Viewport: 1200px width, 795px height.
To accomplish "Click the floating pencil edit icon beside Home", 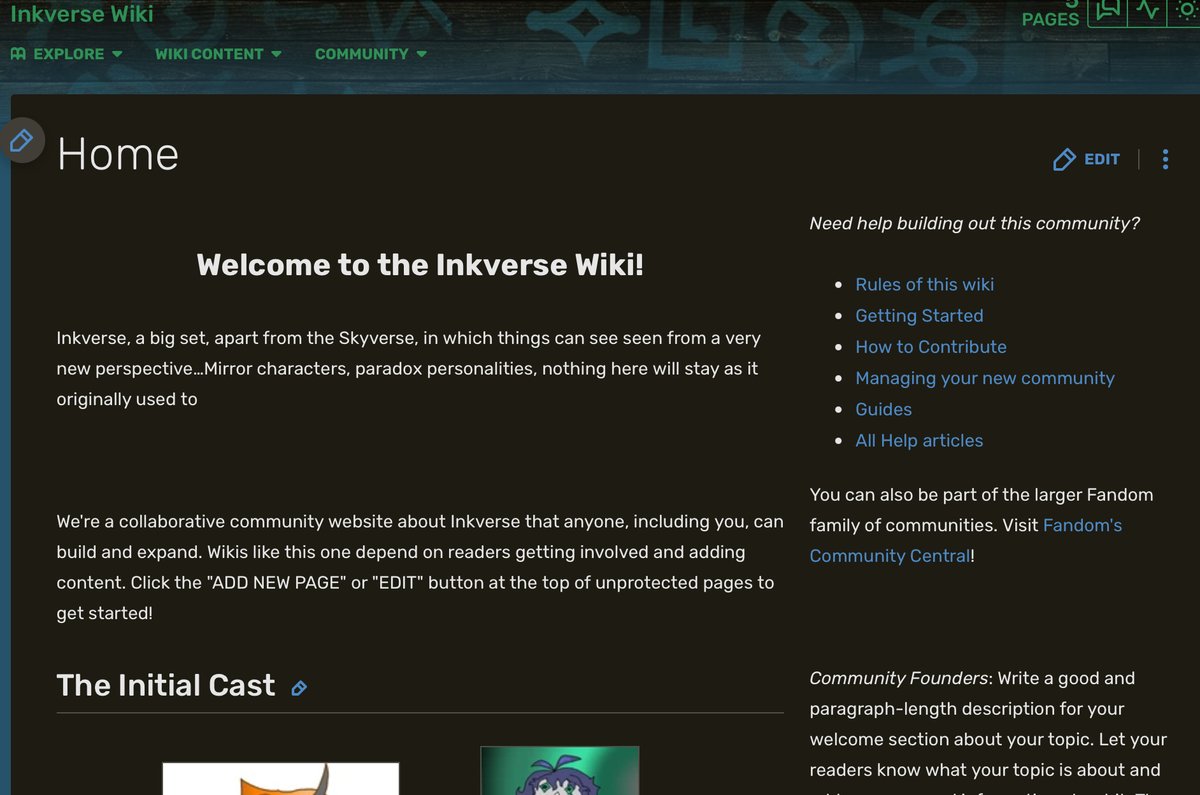I will 21,140.
